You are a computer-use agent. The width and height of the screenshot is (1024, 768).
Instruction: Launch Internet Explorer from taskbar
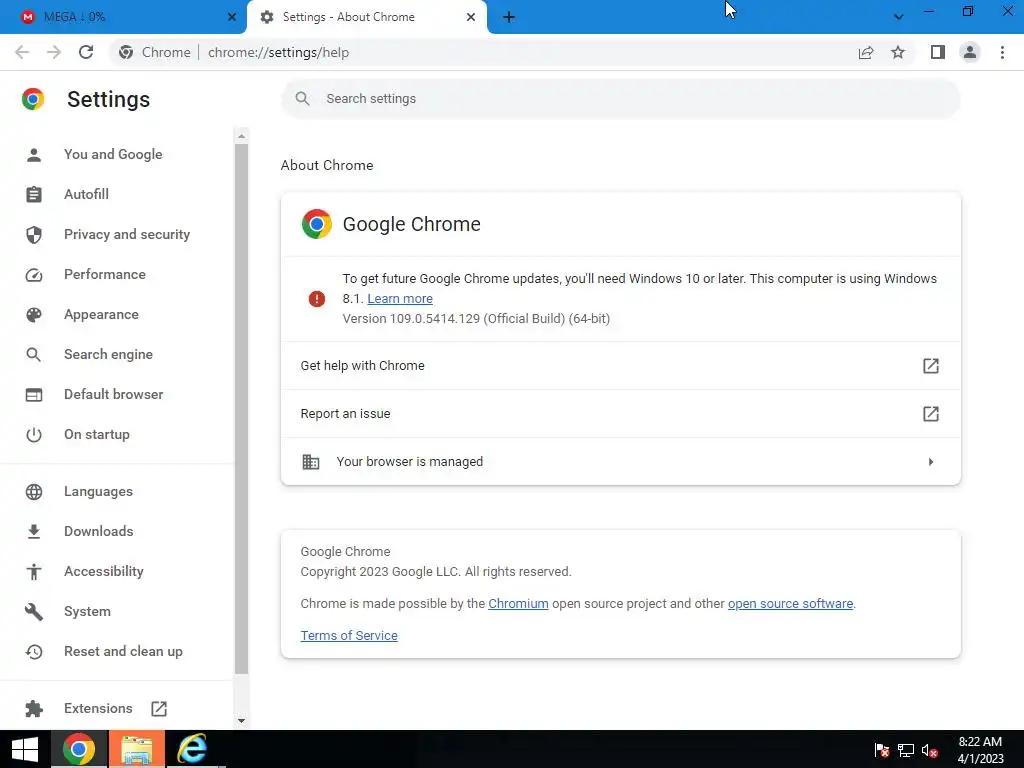192,749
